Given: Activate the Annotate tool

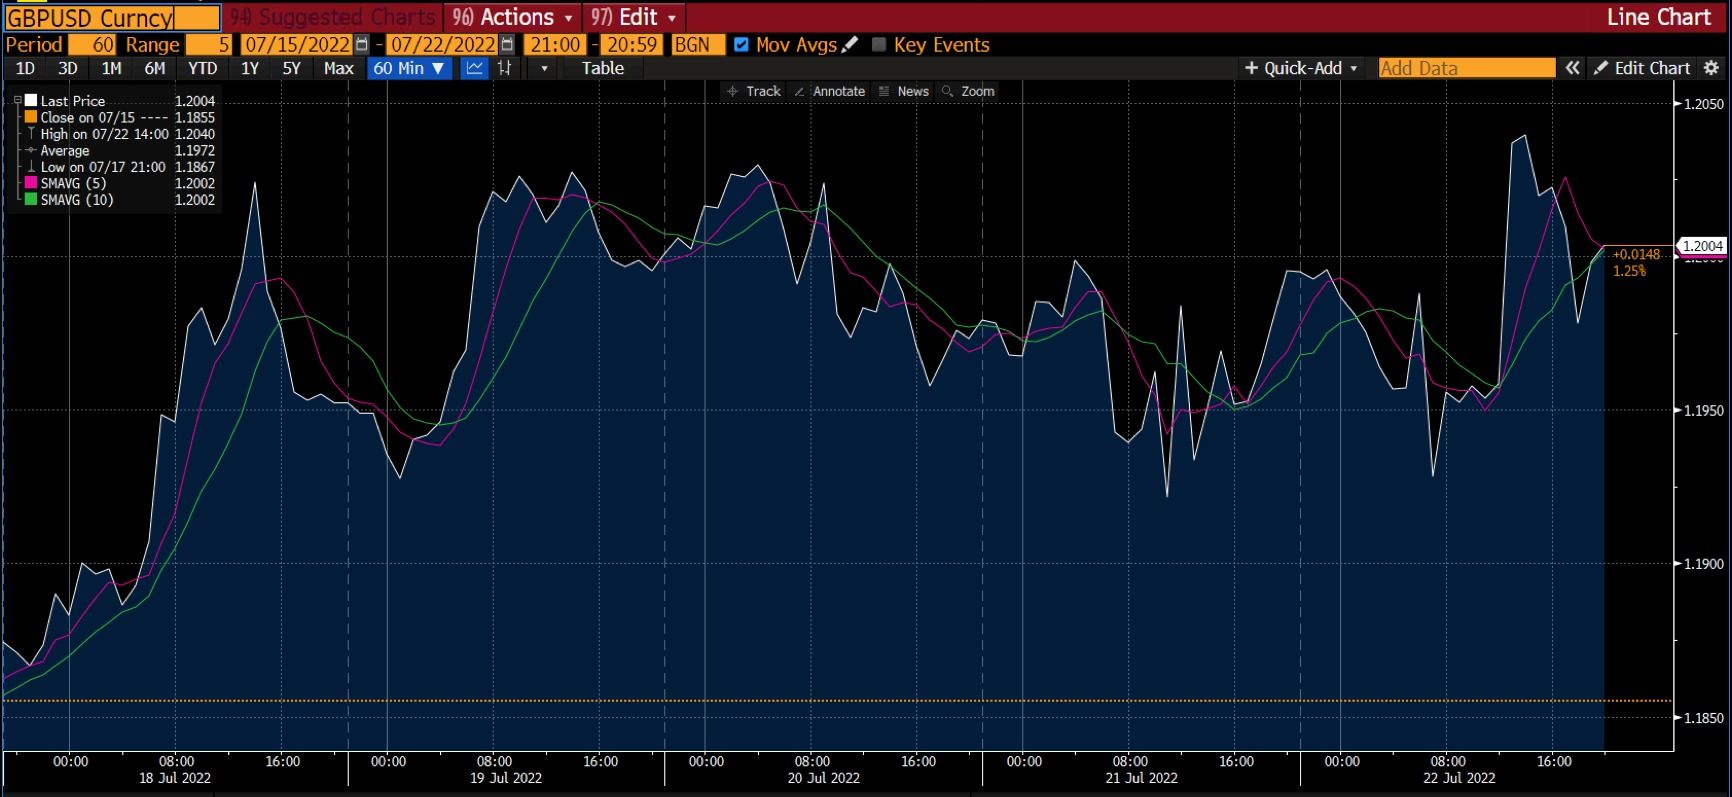Looking at the screenshot, I should tap(830, 91).
